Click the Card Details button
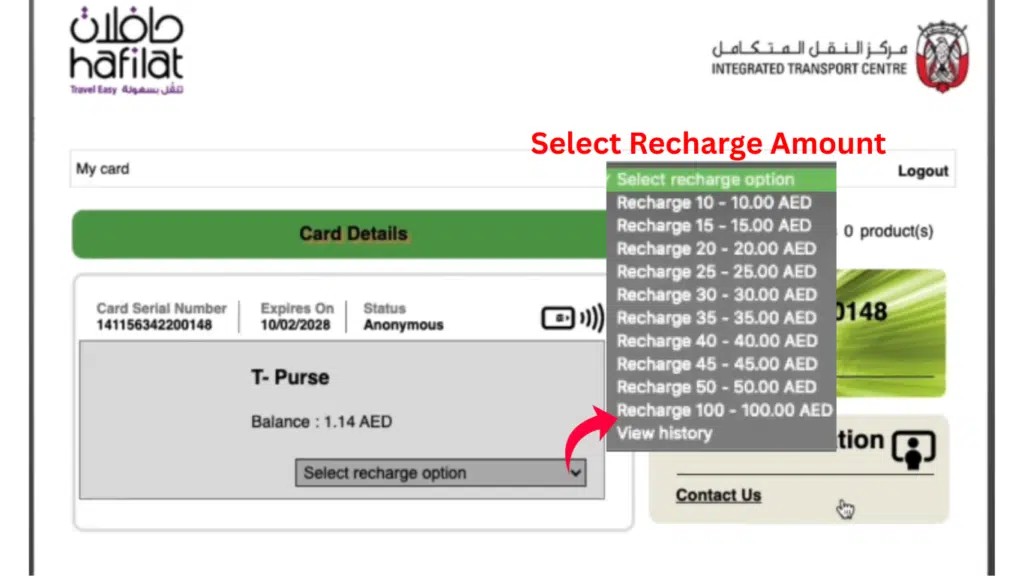 click(x=353, y=233)
